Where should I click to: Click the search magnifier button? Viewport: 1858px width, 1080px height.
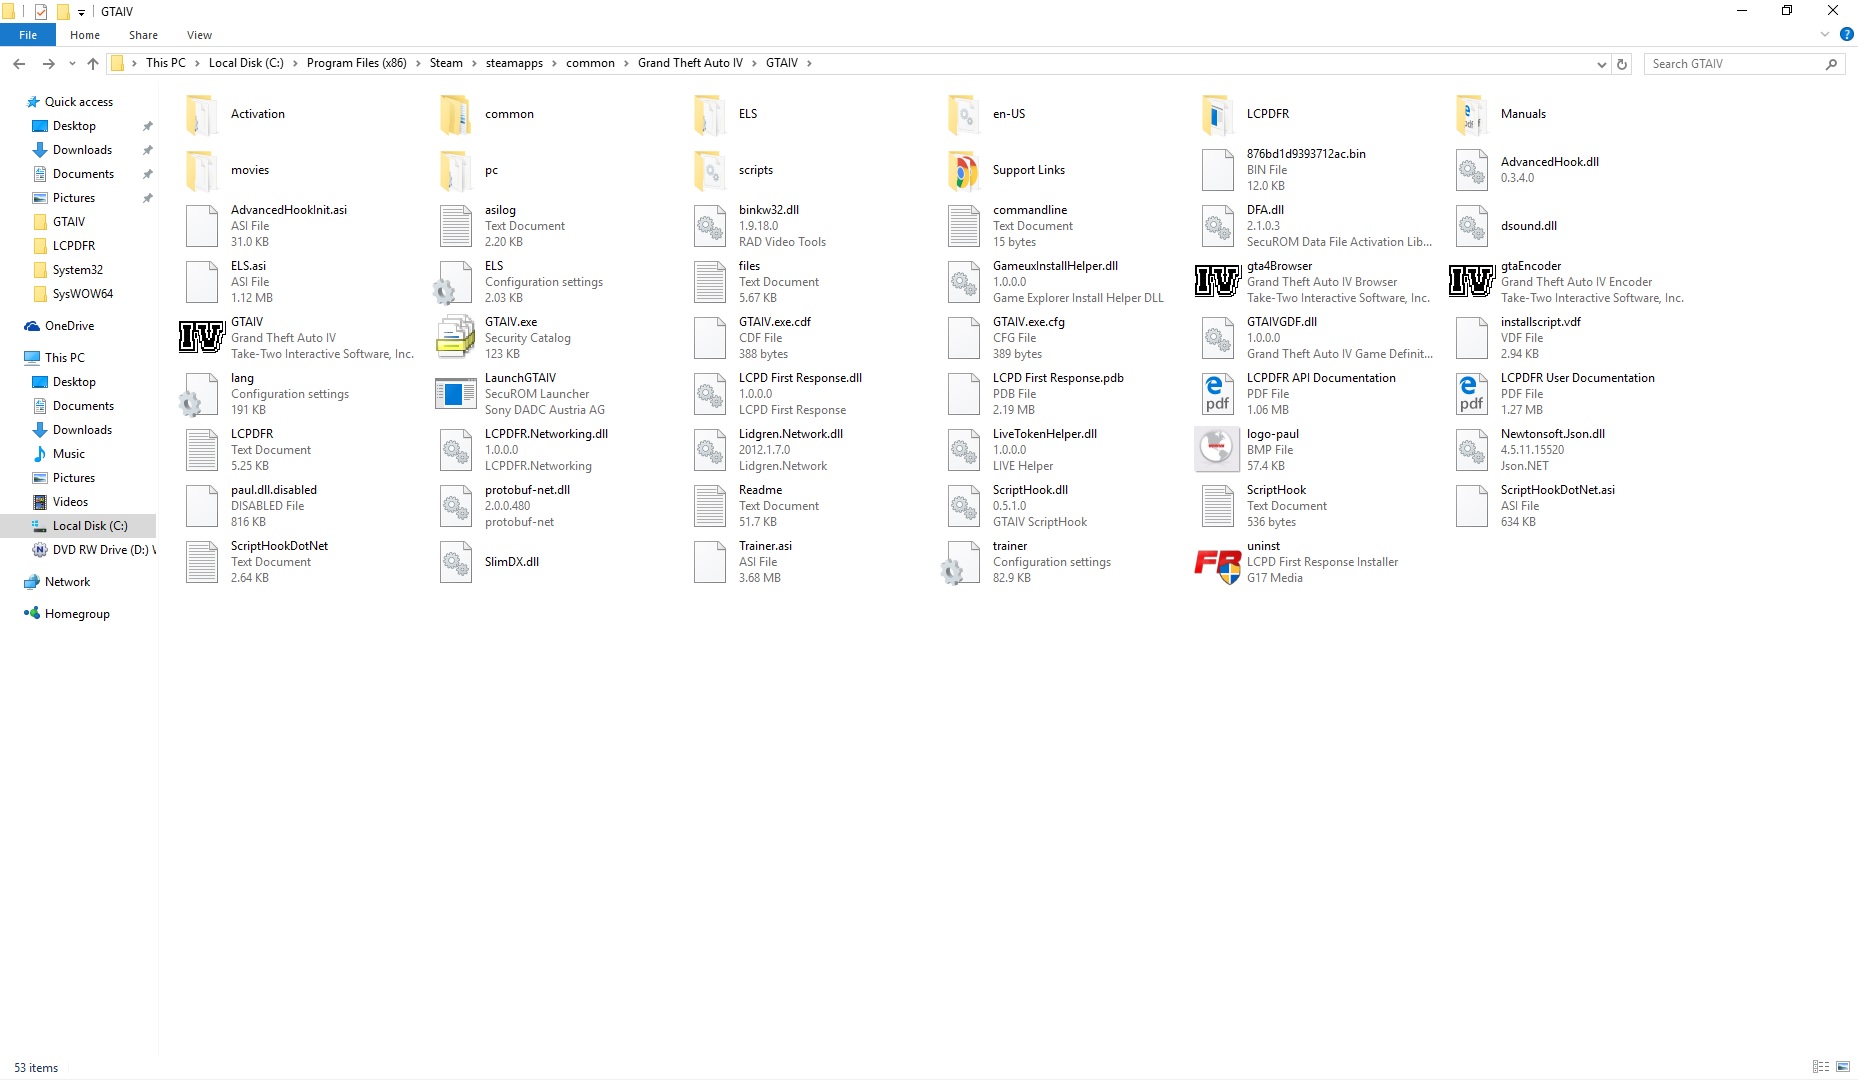tap(1831, 64)
